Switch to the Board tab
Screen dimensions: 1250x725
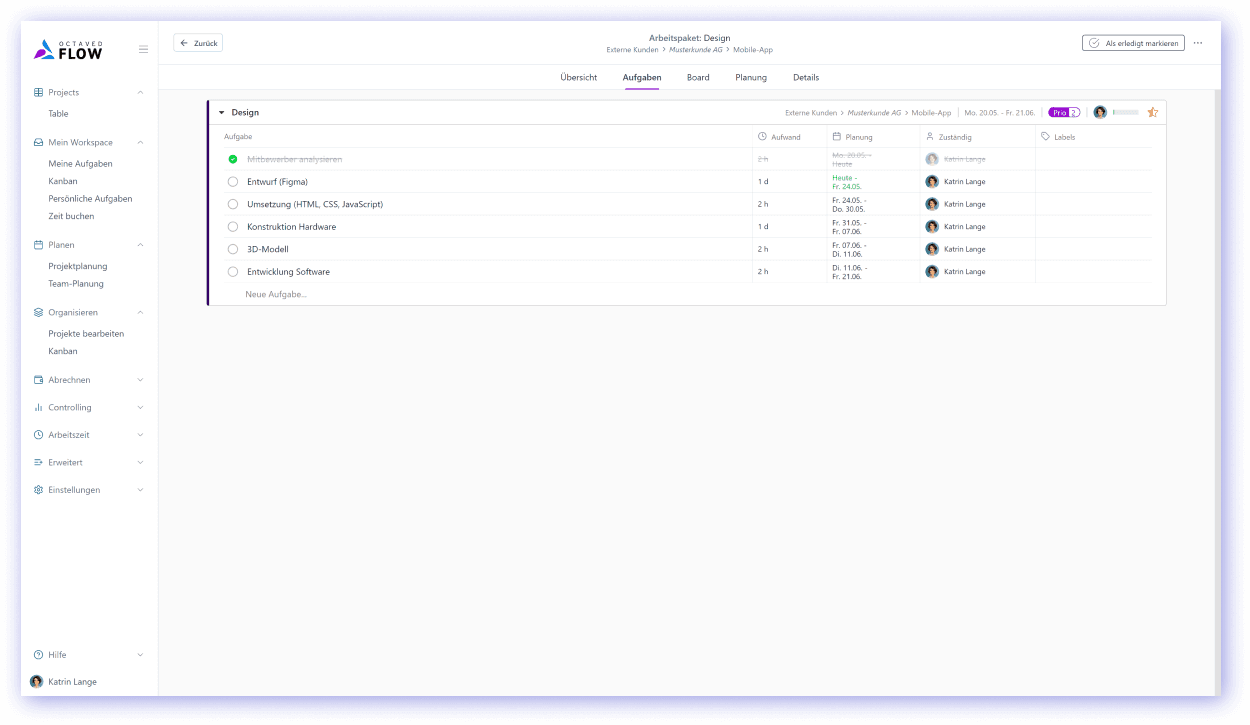(698, 78)
